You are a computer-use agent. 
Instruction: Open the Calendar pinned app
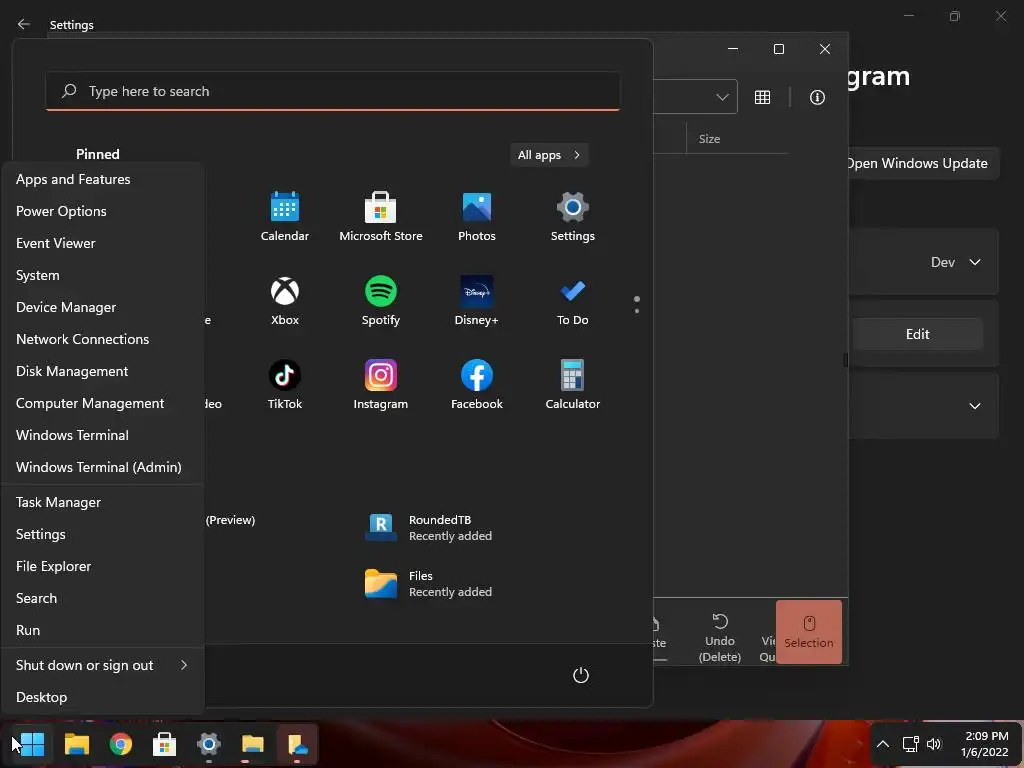click(x=285, y=216)
